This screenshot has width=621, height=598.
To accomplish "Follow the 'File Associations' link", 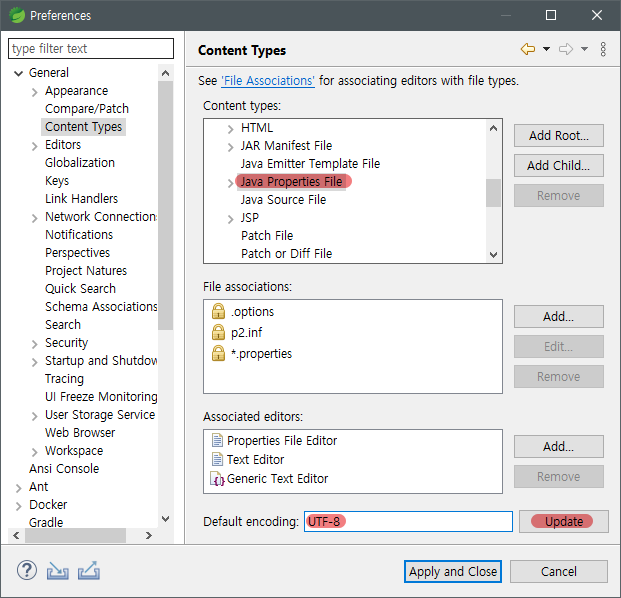I will (268, 81).
